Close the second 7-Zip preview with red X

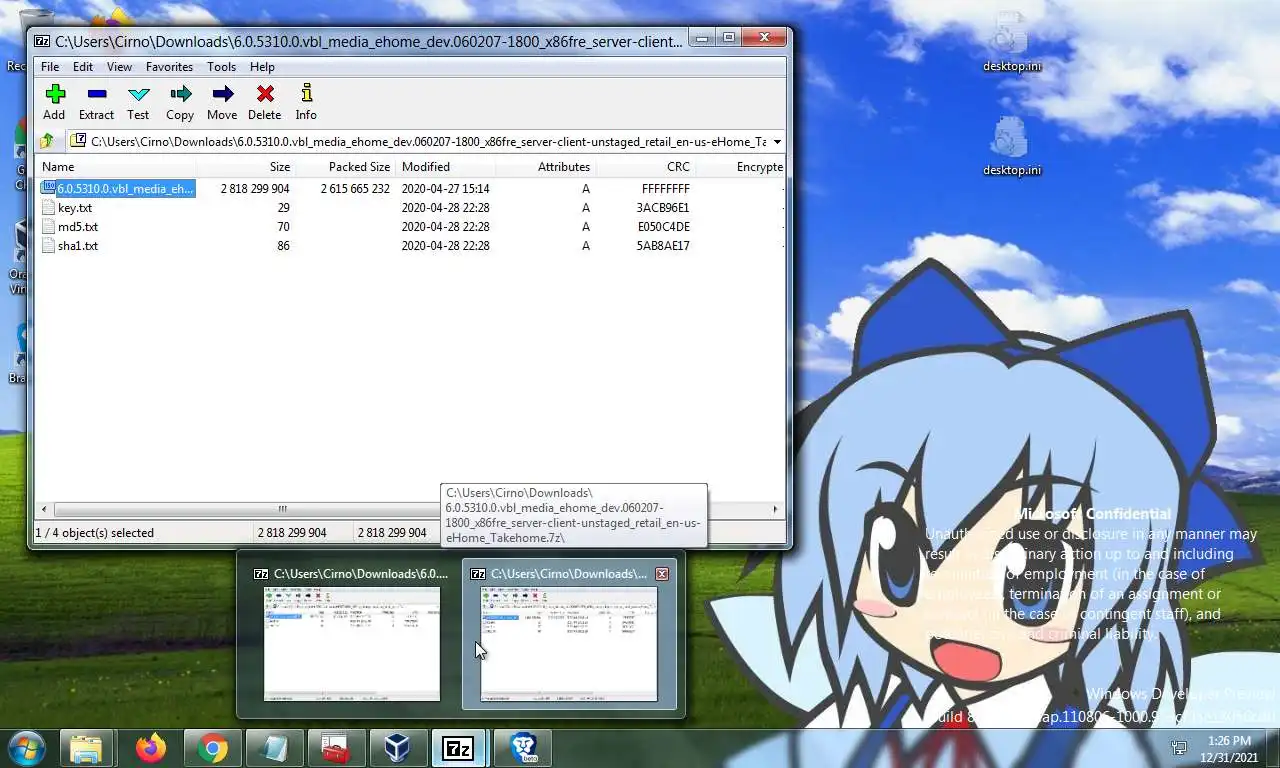click(x=661, y=574)
